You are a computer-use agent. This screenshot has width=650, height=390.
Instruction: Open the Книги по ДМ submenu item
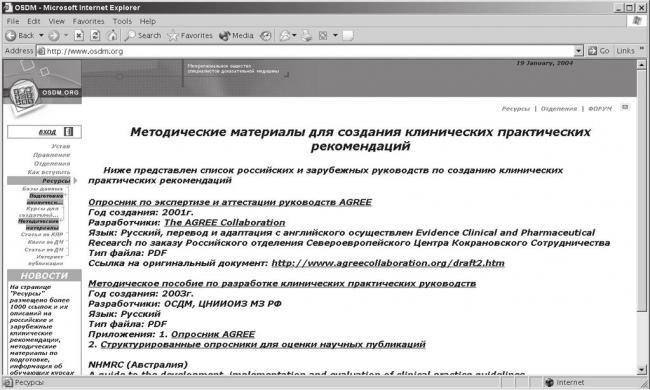(45, 242)
